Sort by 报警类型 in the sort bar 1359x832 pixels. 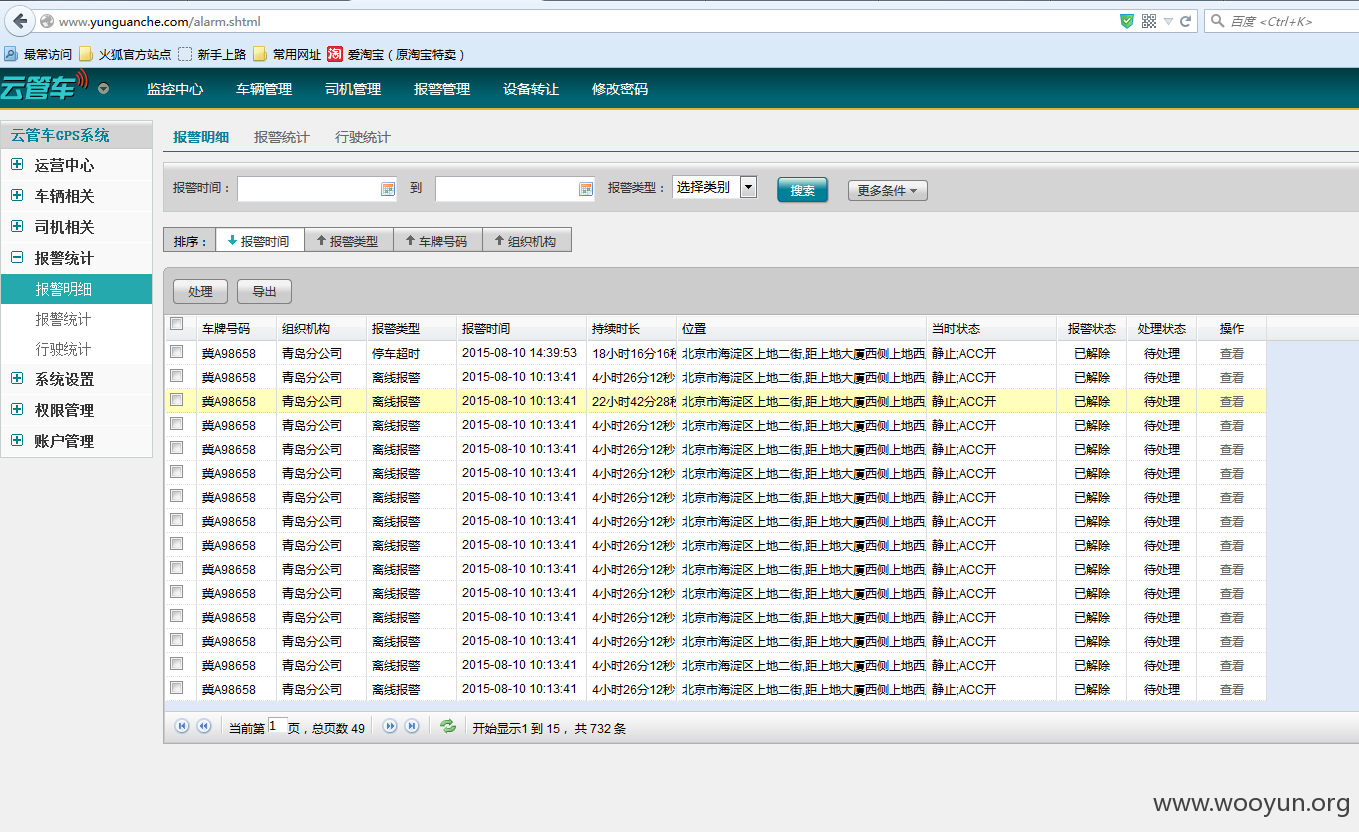[x=349, y=240]
